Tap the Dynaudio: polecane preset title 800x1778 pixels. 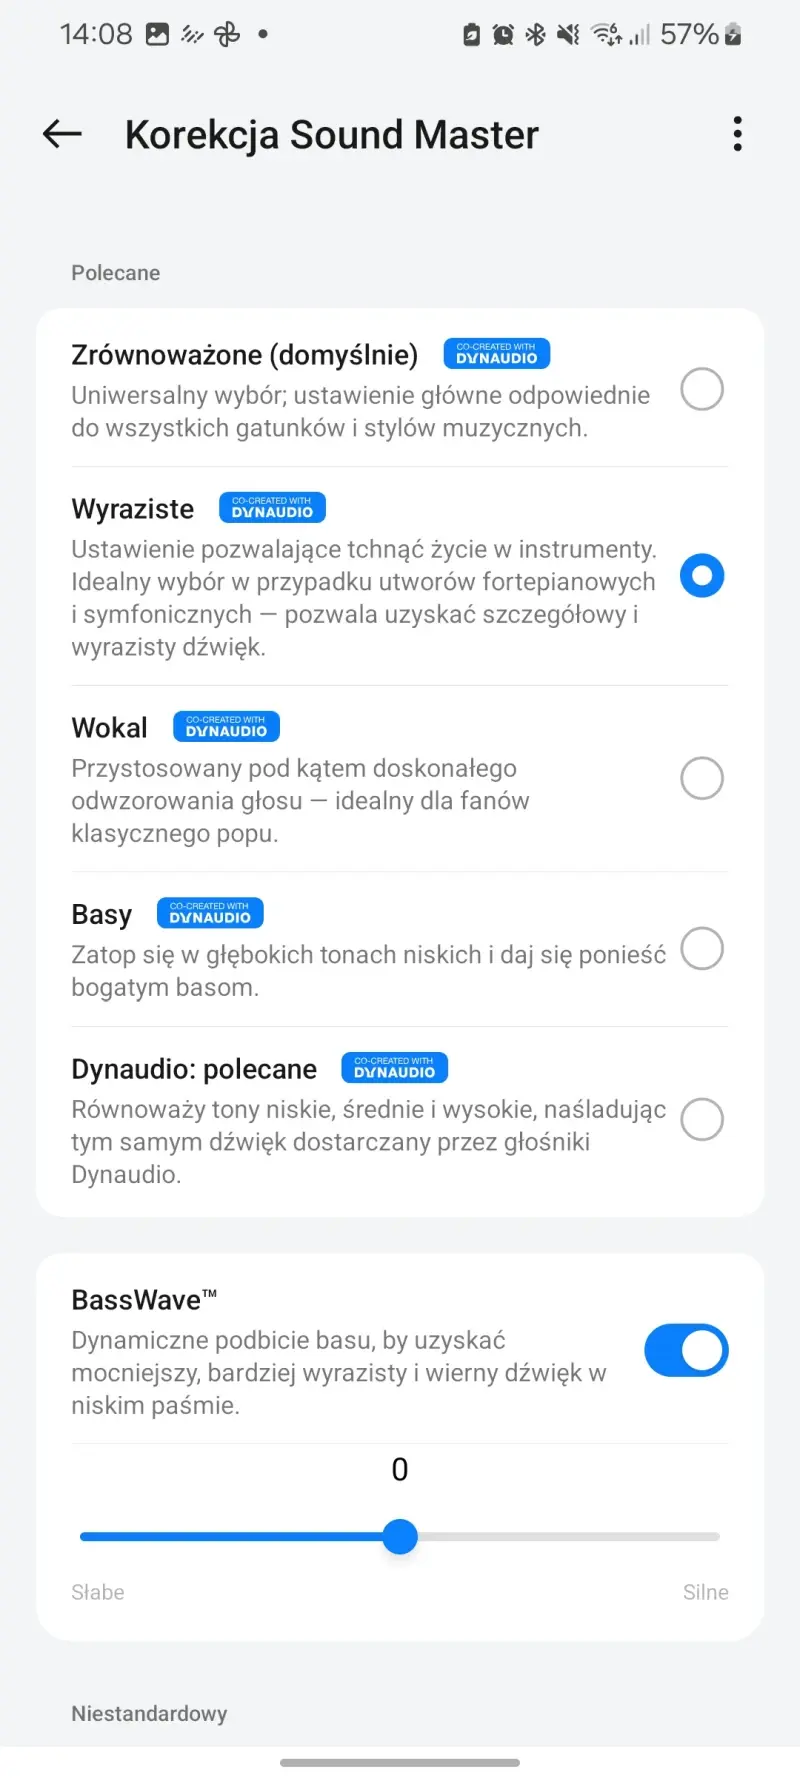click(194, 1069)
